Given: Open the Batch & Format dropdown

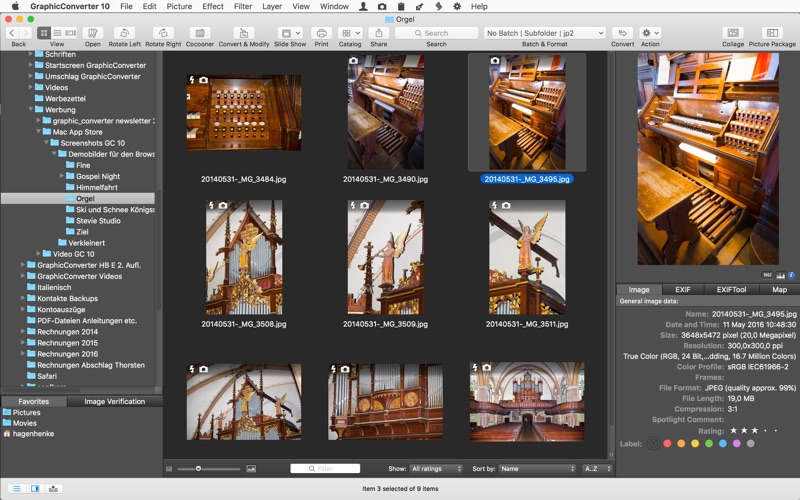Looking at the screenshot, I should pos(544,33).
